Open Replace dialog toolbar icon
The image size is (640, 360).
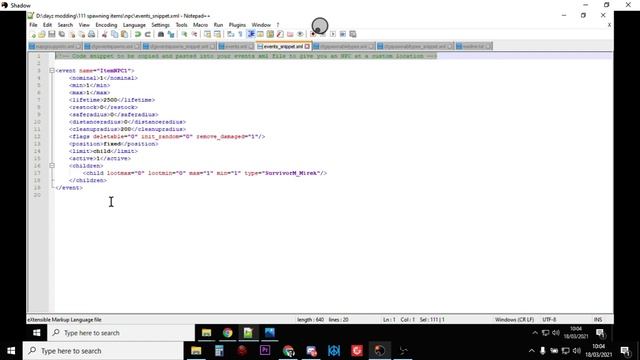[171, 34]
